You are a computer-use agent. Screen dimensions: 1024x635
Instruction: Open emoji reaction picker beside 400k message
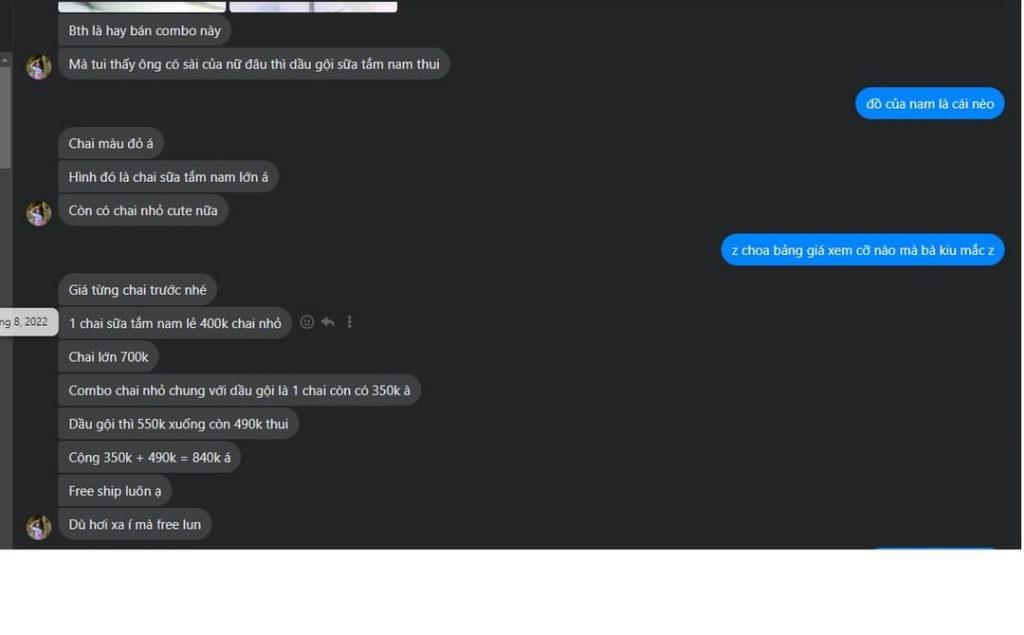(x=307, y=322)
